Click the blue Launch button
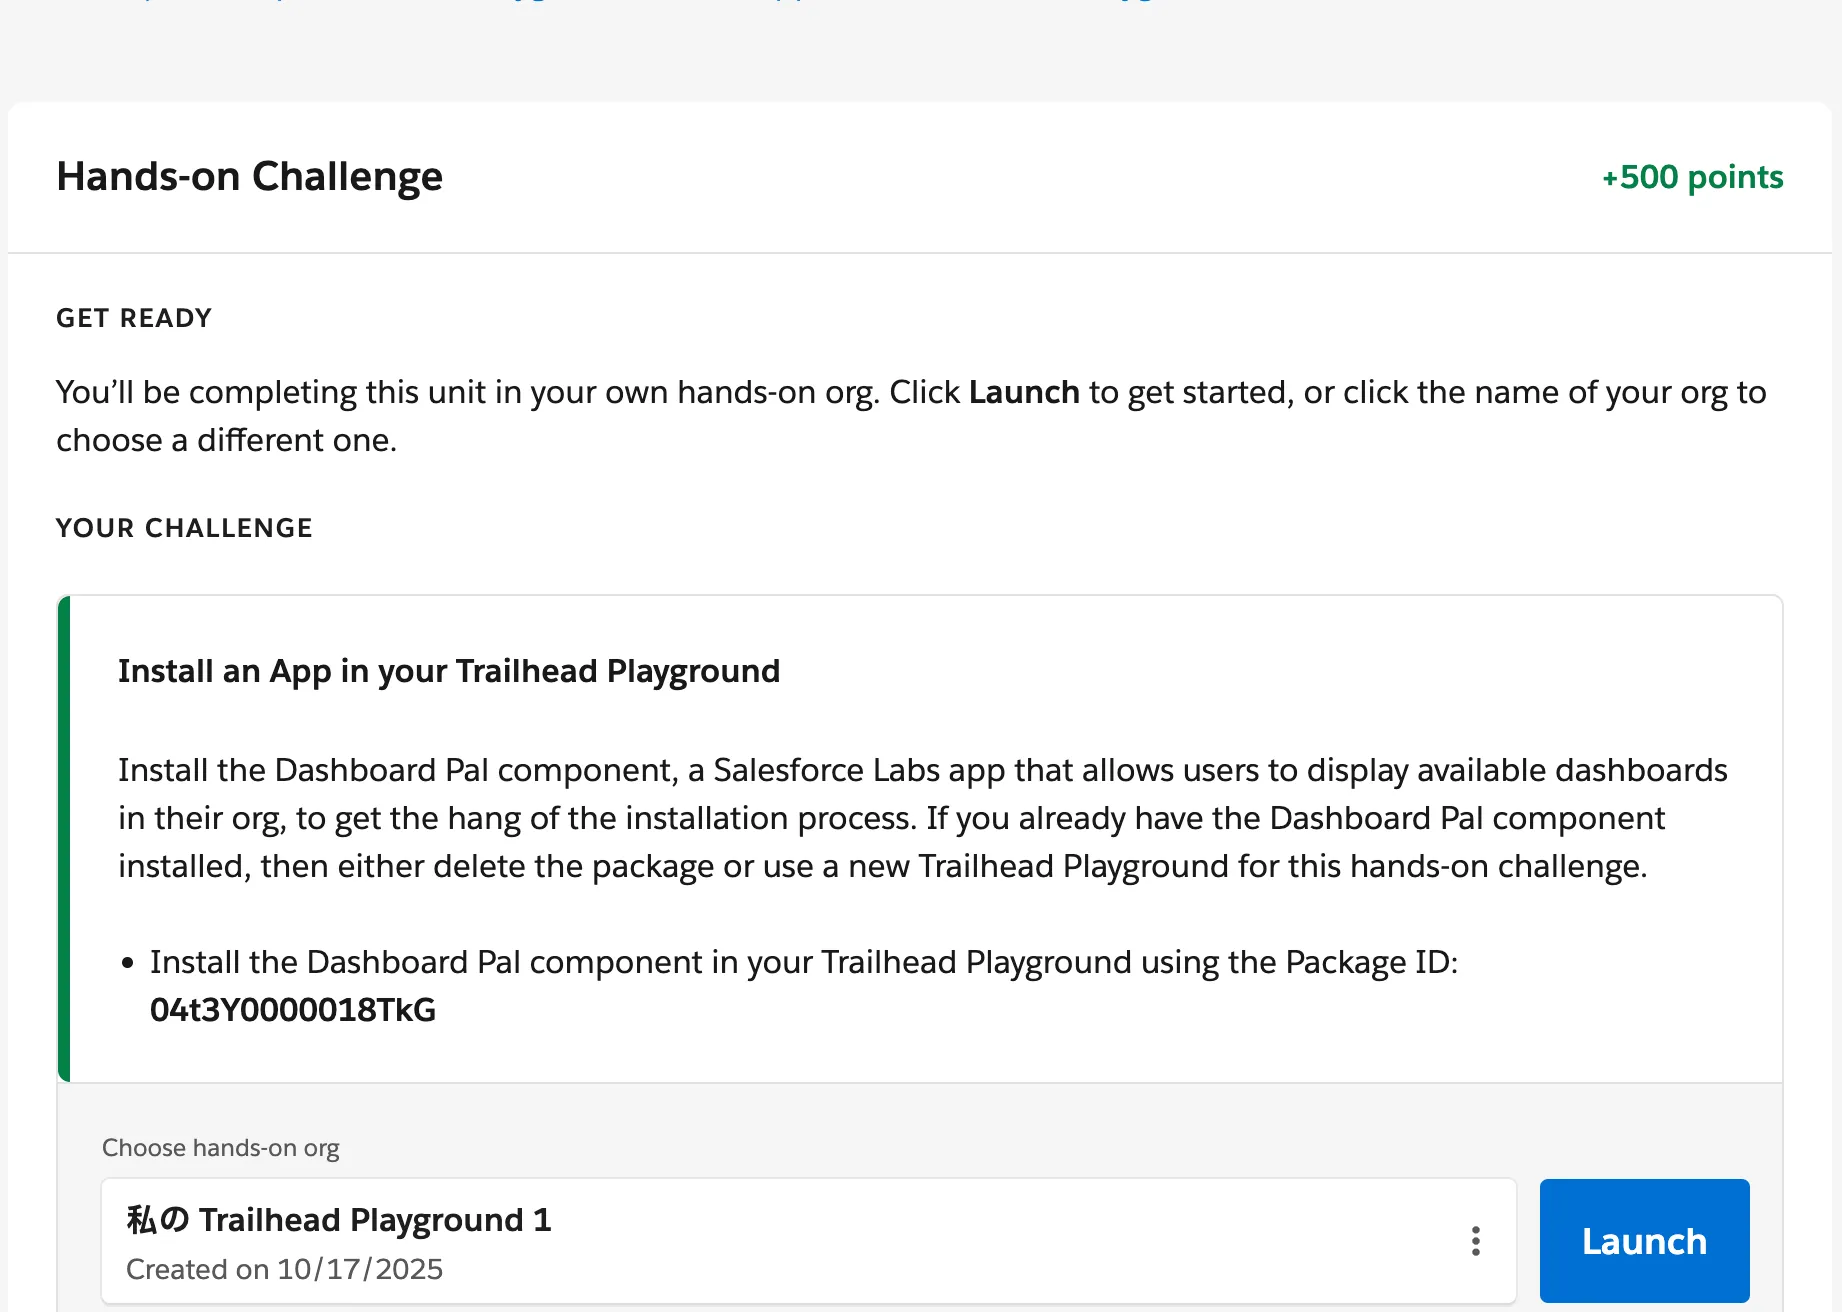The height and width of the screenshot is (1312, 1842). [x=1644, y=1241]
